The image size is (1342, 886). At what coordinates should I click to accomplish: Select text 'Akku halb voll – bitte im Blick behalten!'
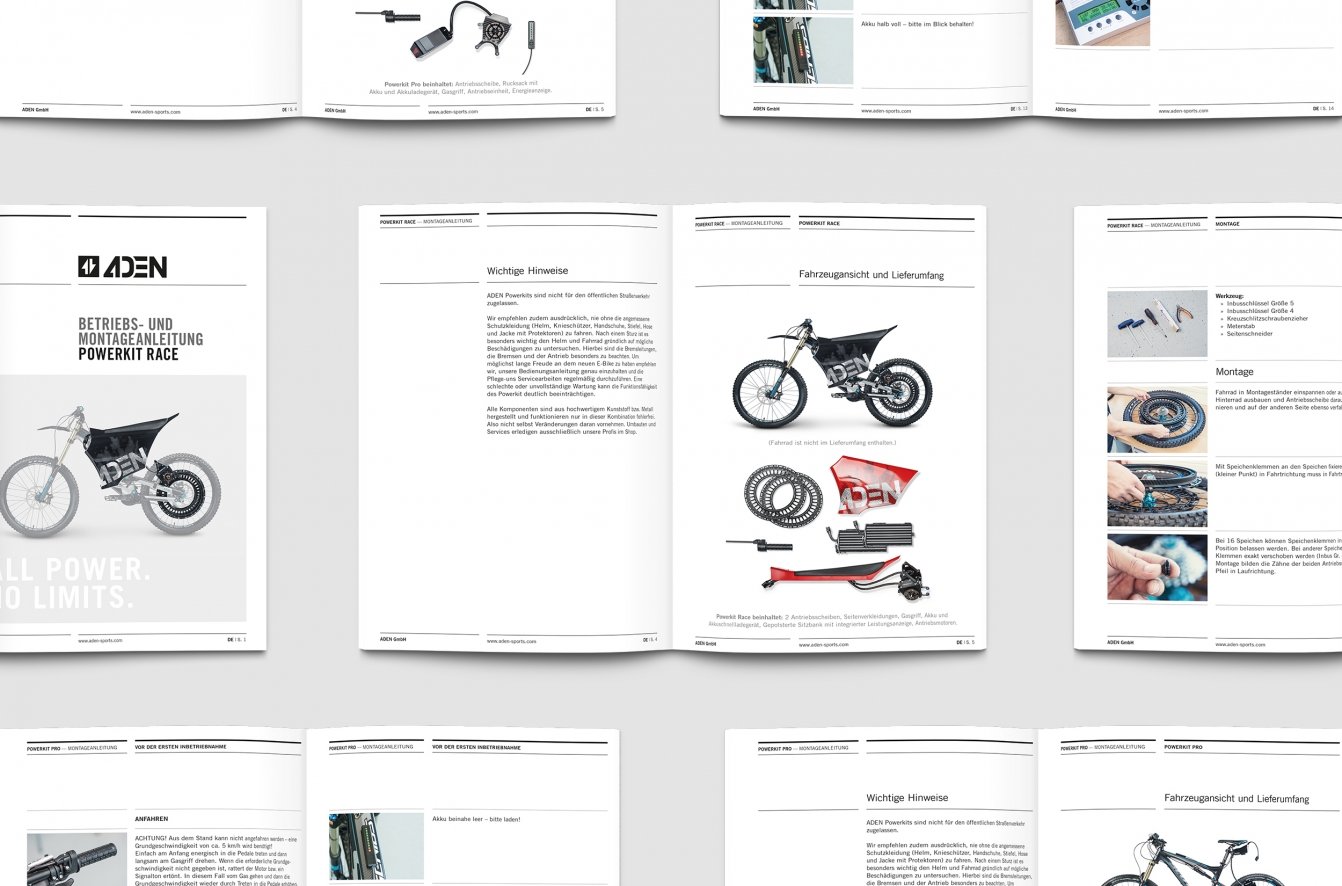tap(917, 24)
